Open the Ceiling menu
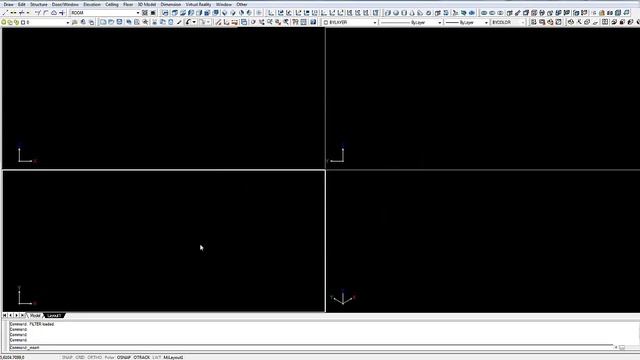The width and height of the screenshot is (640, 360). (112, 4)
